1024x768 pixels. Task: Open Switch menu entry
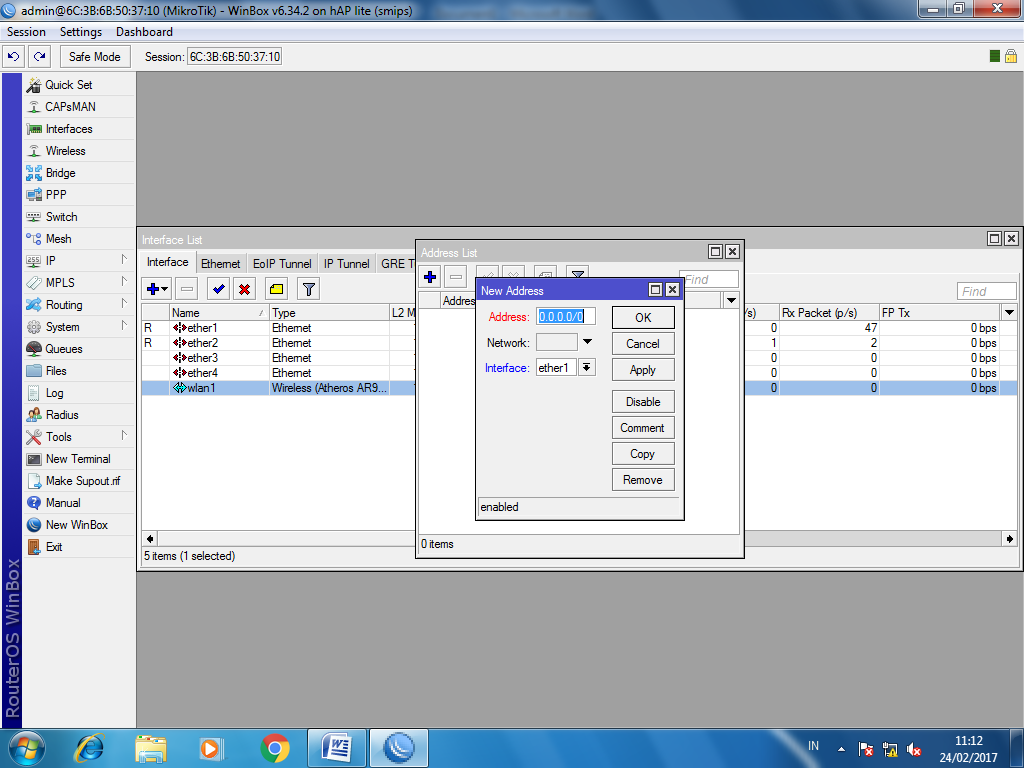[x=79, y=217]
